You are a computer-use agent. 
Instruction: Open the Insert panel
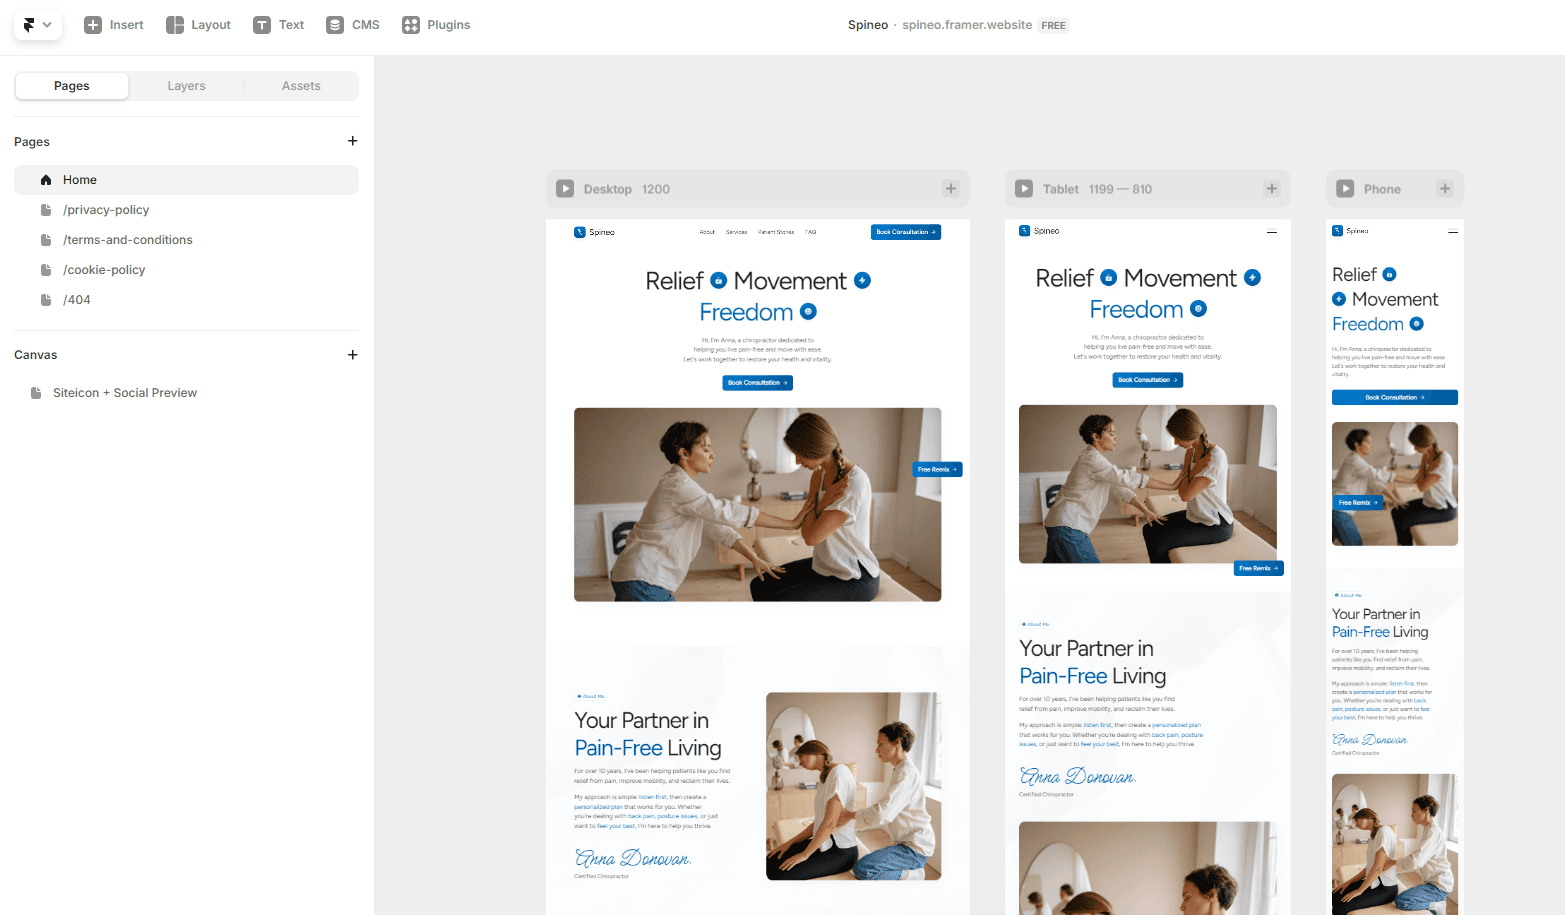[114, 25]
